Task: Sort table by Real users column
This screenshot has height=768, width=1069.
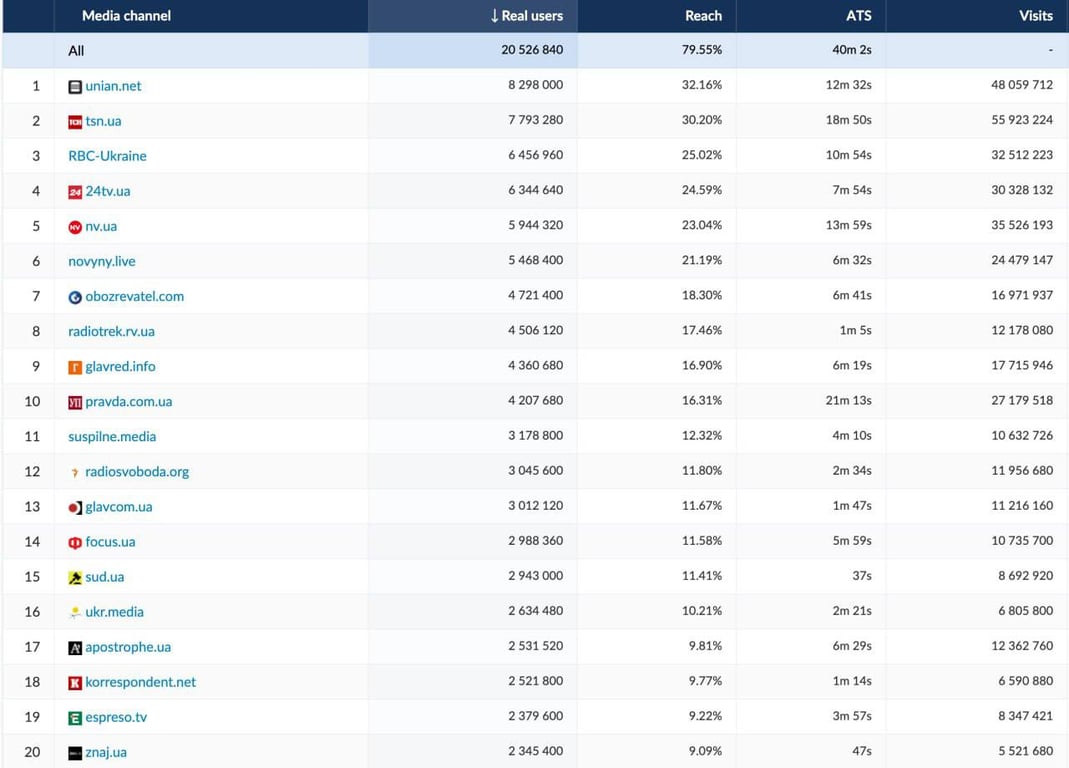Action: [526, 16]
